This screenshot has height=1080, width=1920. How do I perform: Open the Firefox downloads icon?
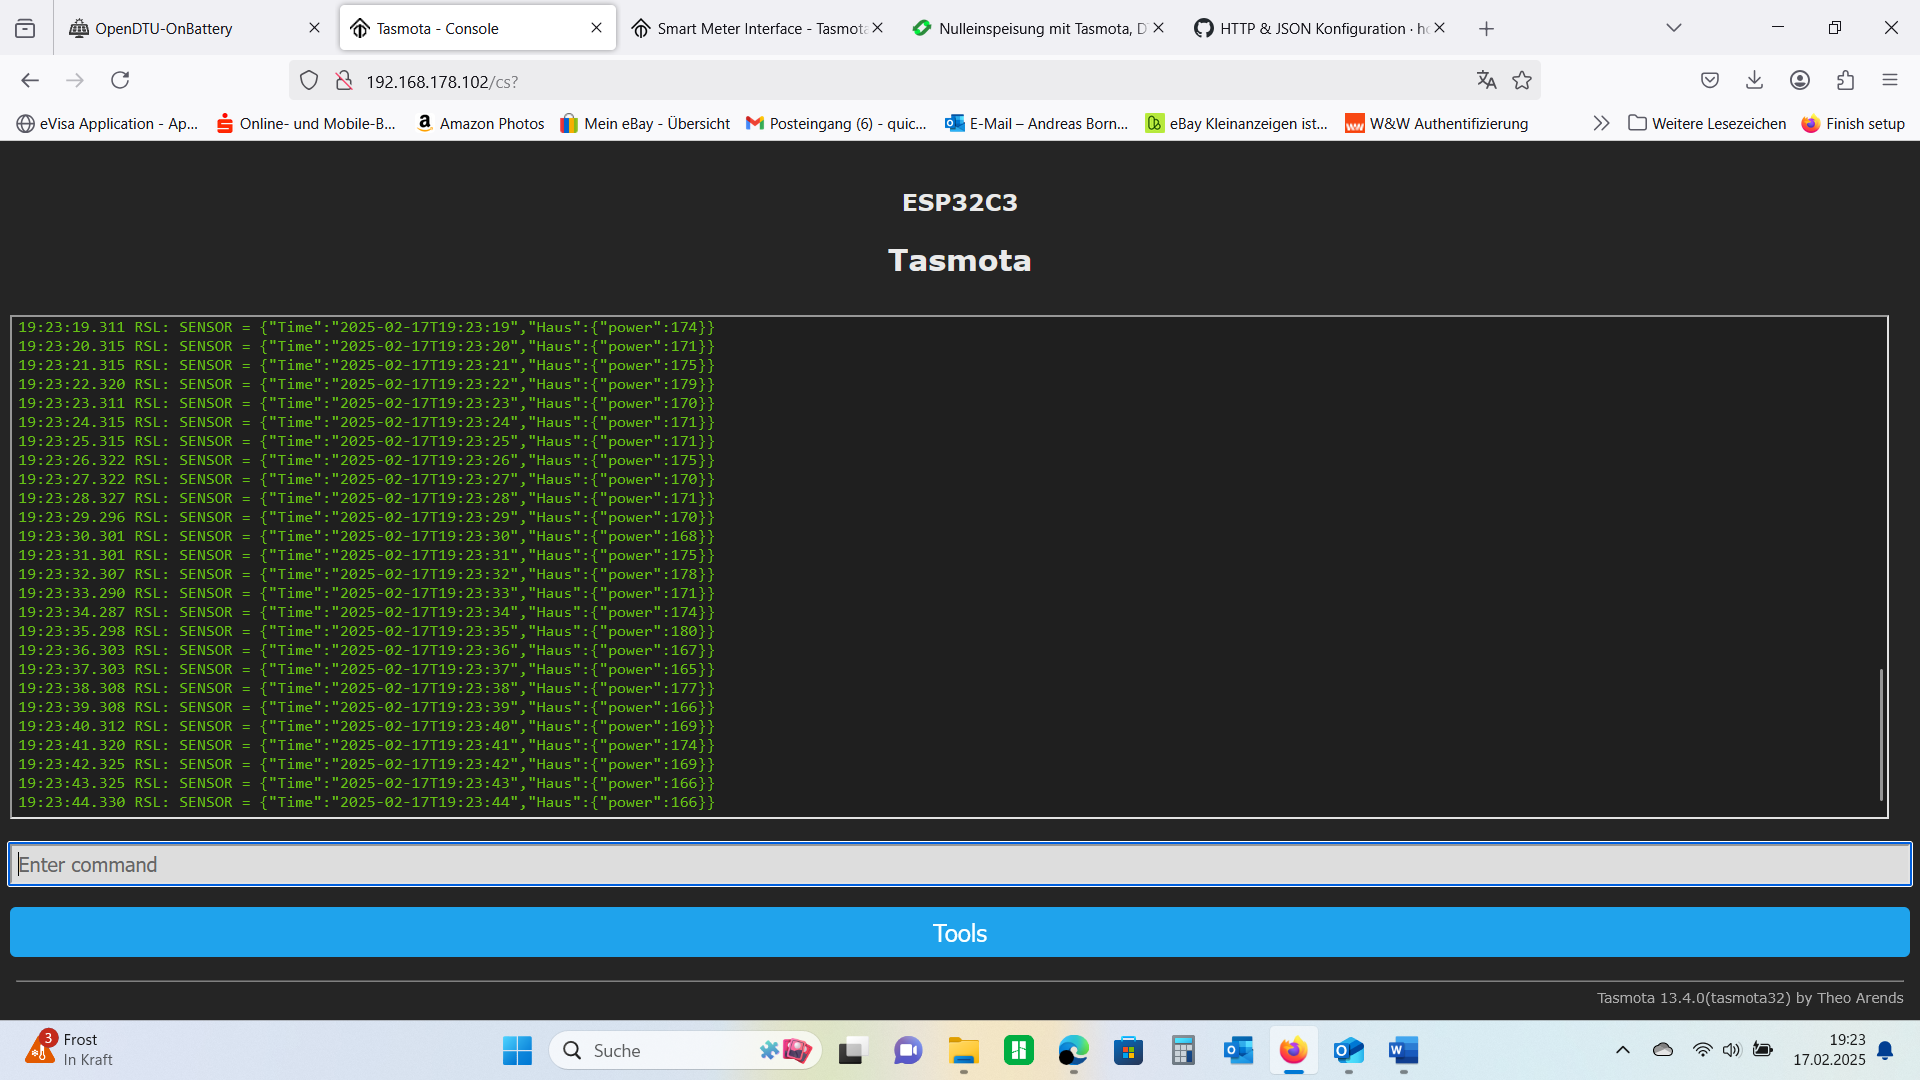click(x=1754, y=80)
